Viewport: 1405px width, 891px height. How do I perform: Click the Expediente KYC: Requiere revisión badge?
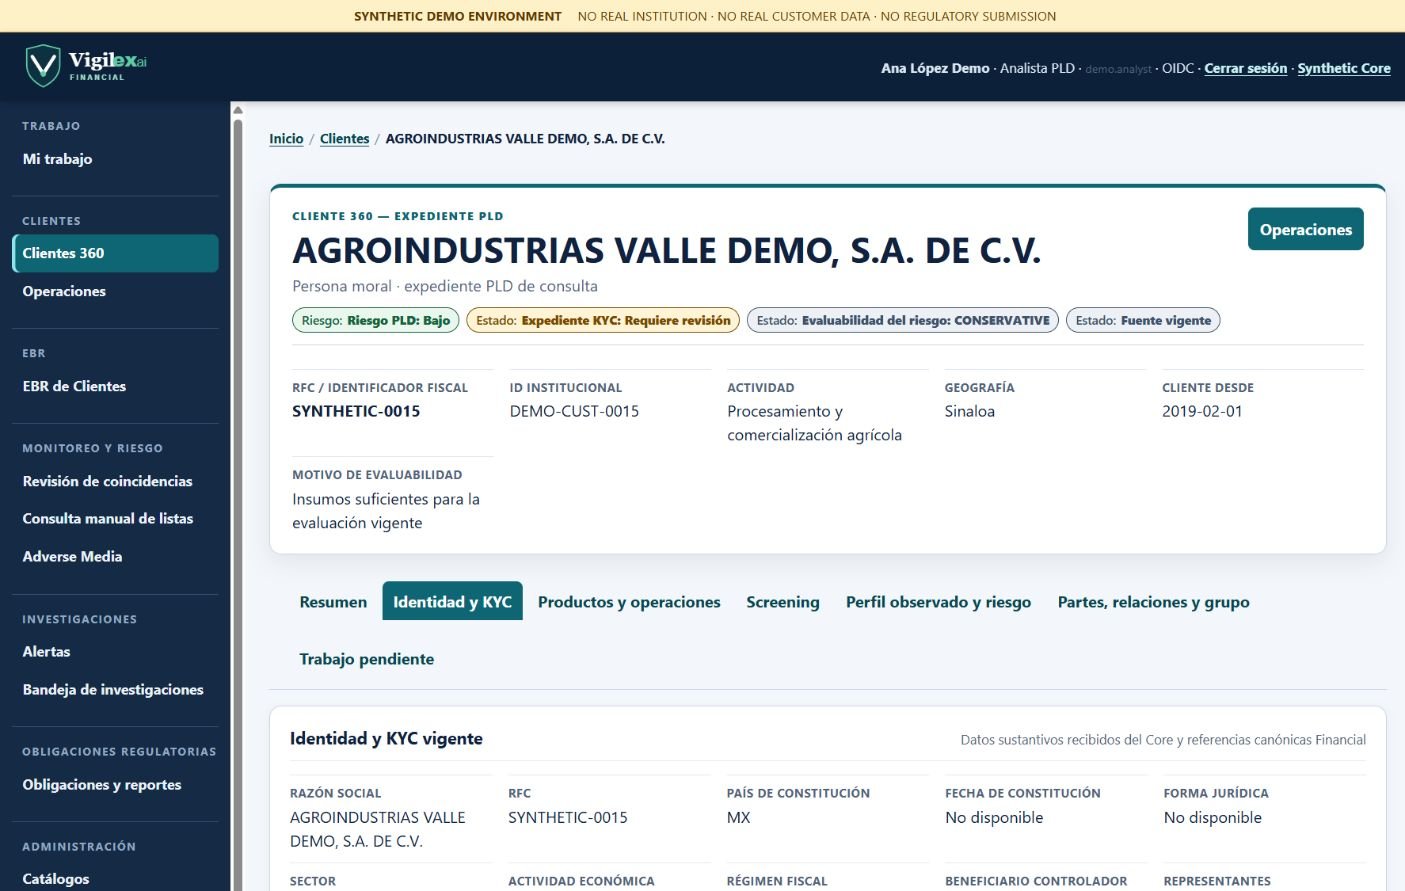(603, 320)
